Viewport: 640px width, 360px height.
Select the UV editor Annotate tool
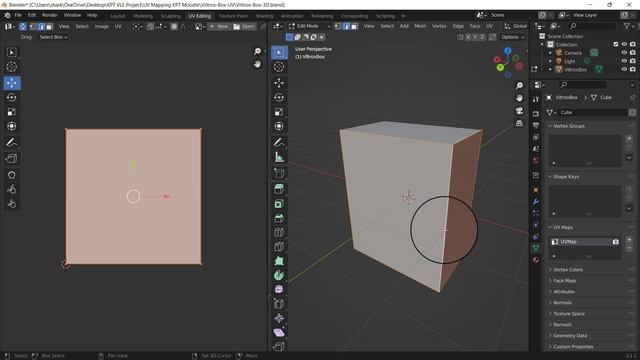(x=11, y=142)
